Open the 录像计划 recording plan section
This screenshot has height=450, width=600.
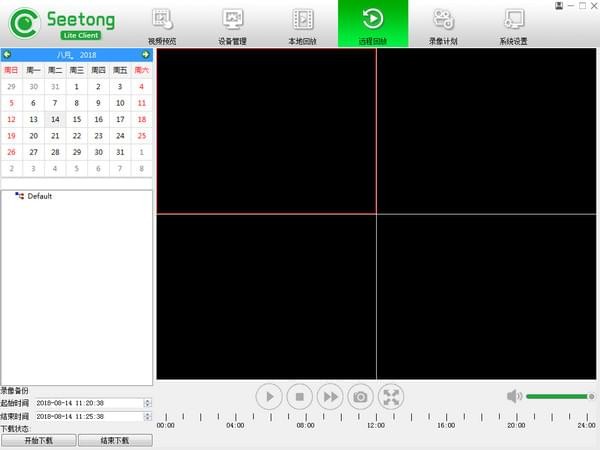pyautogui.click(x=442, y=26)
